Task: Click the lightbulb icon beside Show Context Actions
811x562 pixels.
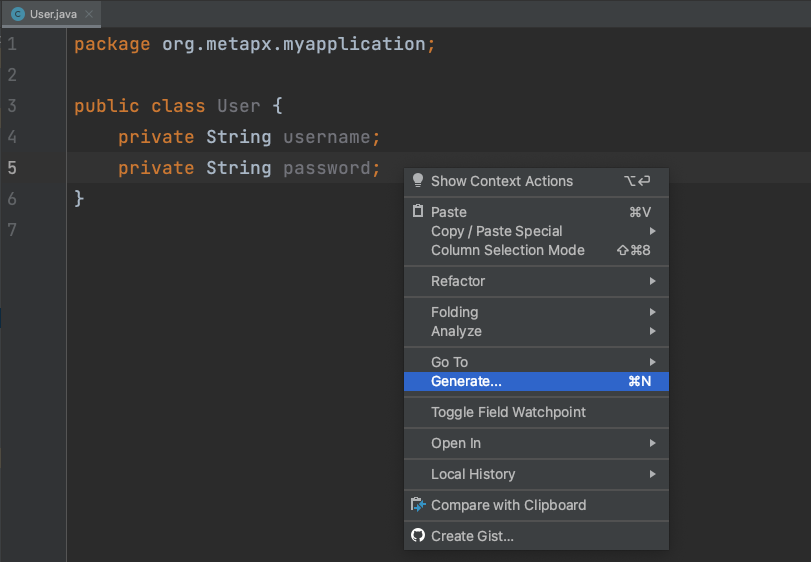Action: (418, 180)
